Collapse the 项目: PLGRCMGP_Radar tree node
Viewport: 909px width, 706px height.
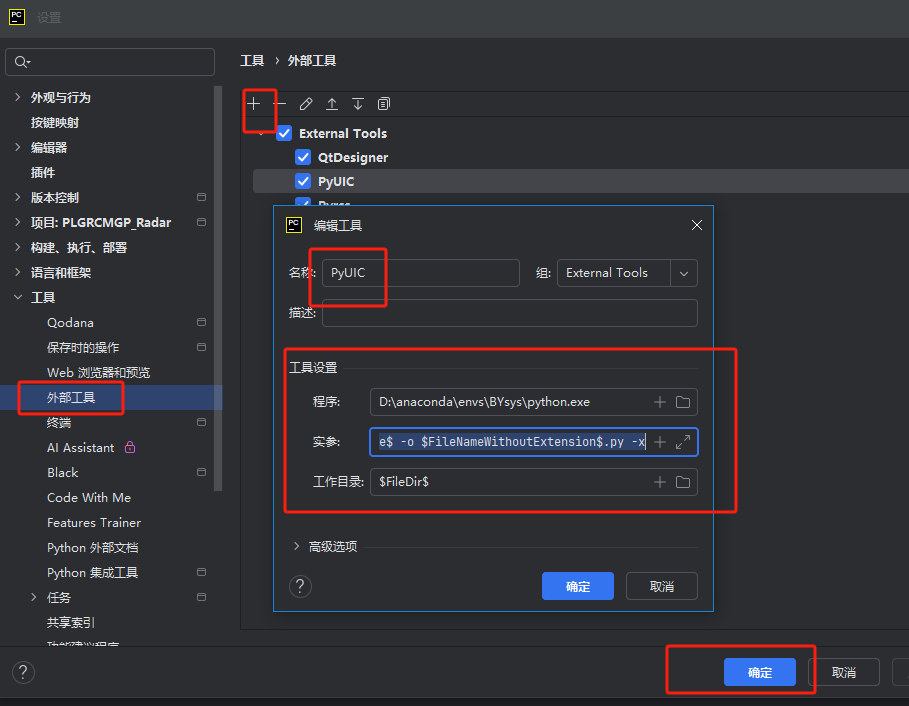click(18, 222)
